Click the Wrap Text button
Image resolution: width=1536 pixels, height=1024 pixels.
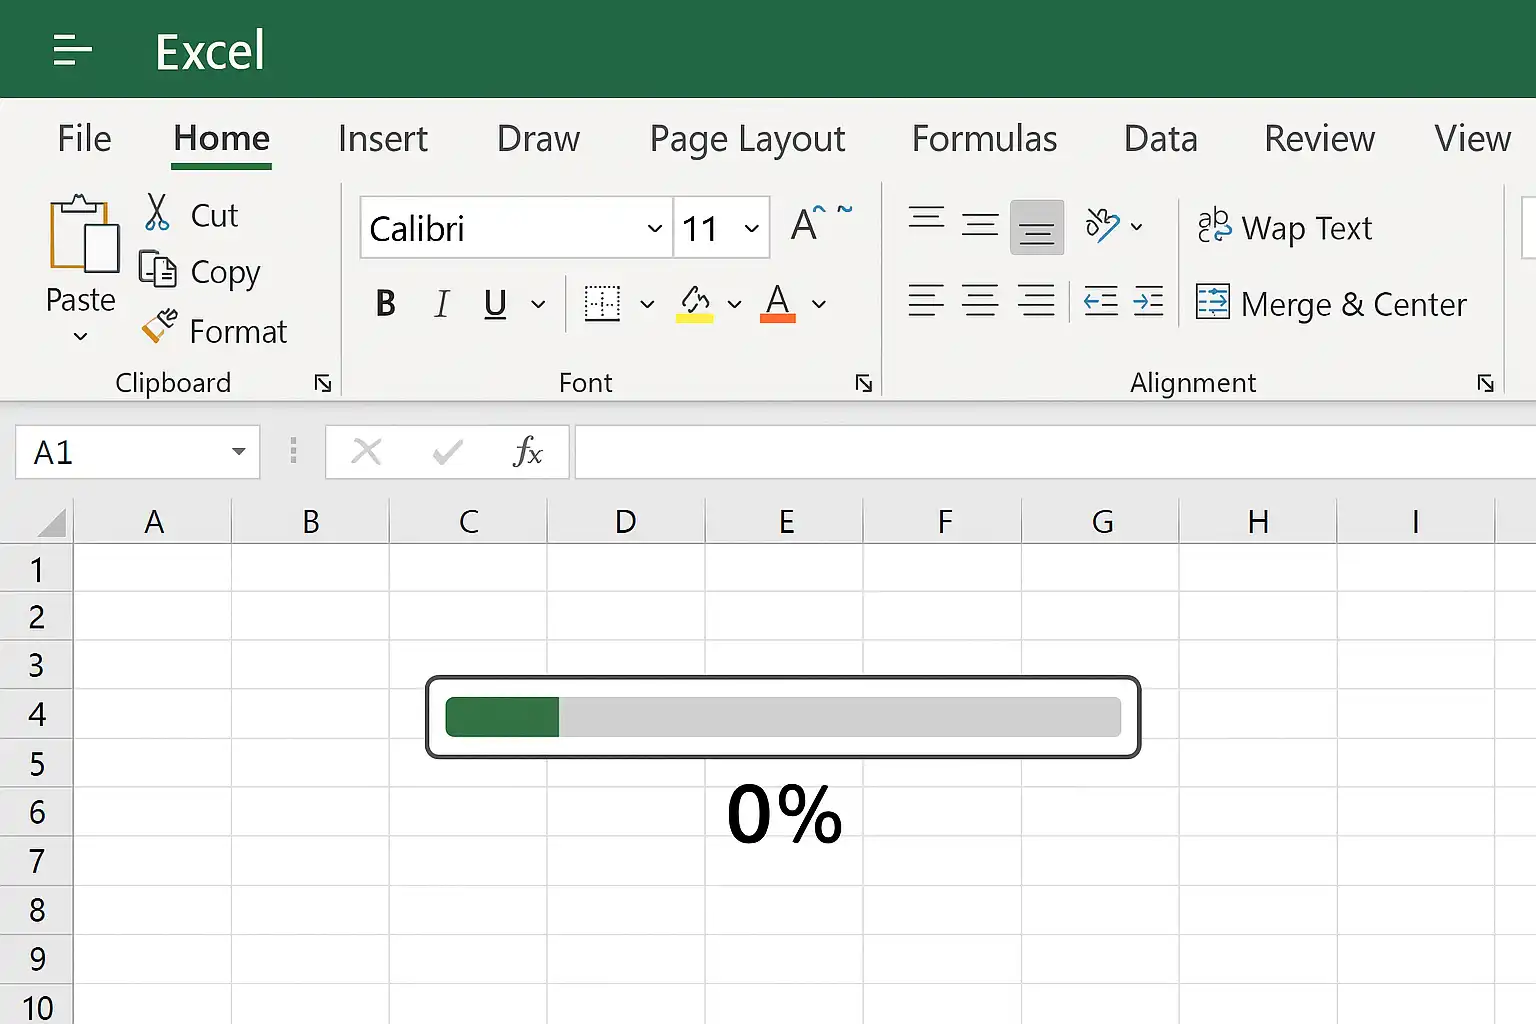click(1285, 228)
